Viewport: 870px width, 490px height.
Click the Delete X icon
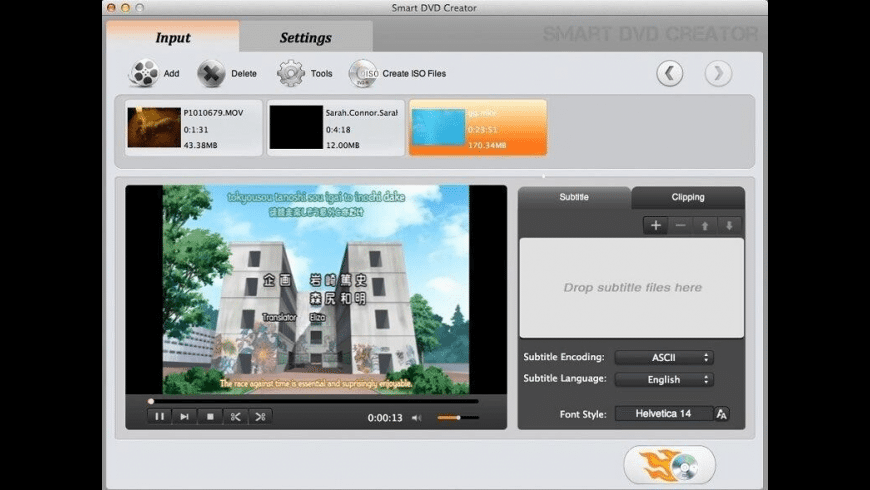click(211, 73)
